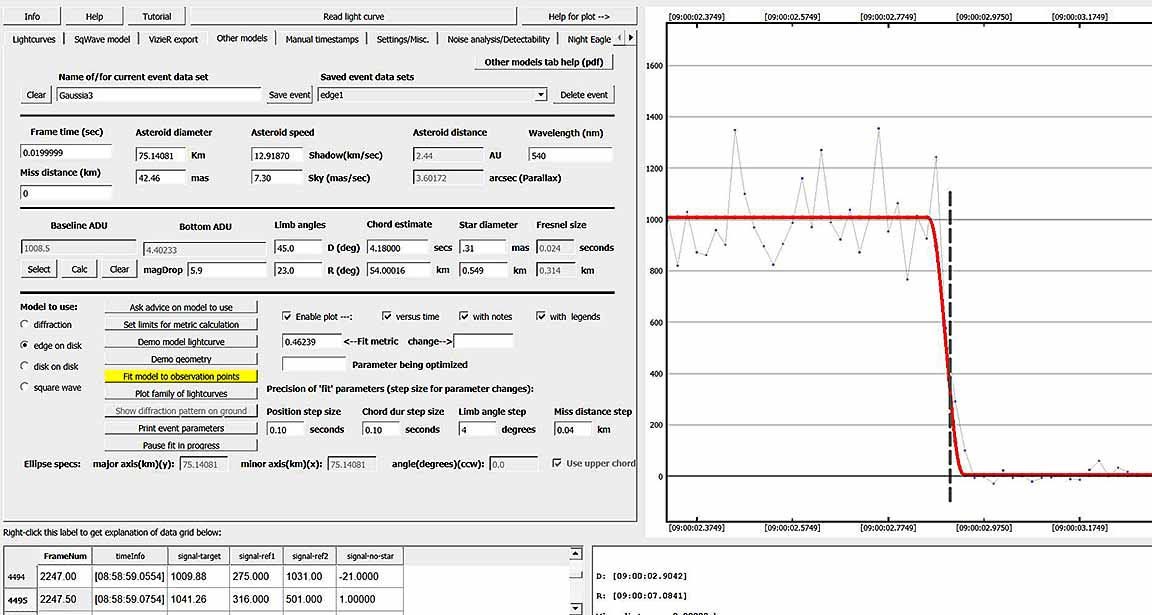Click the Frame time input field
Viewport: 1152px width, 615px height.
[x=66, y=152]
